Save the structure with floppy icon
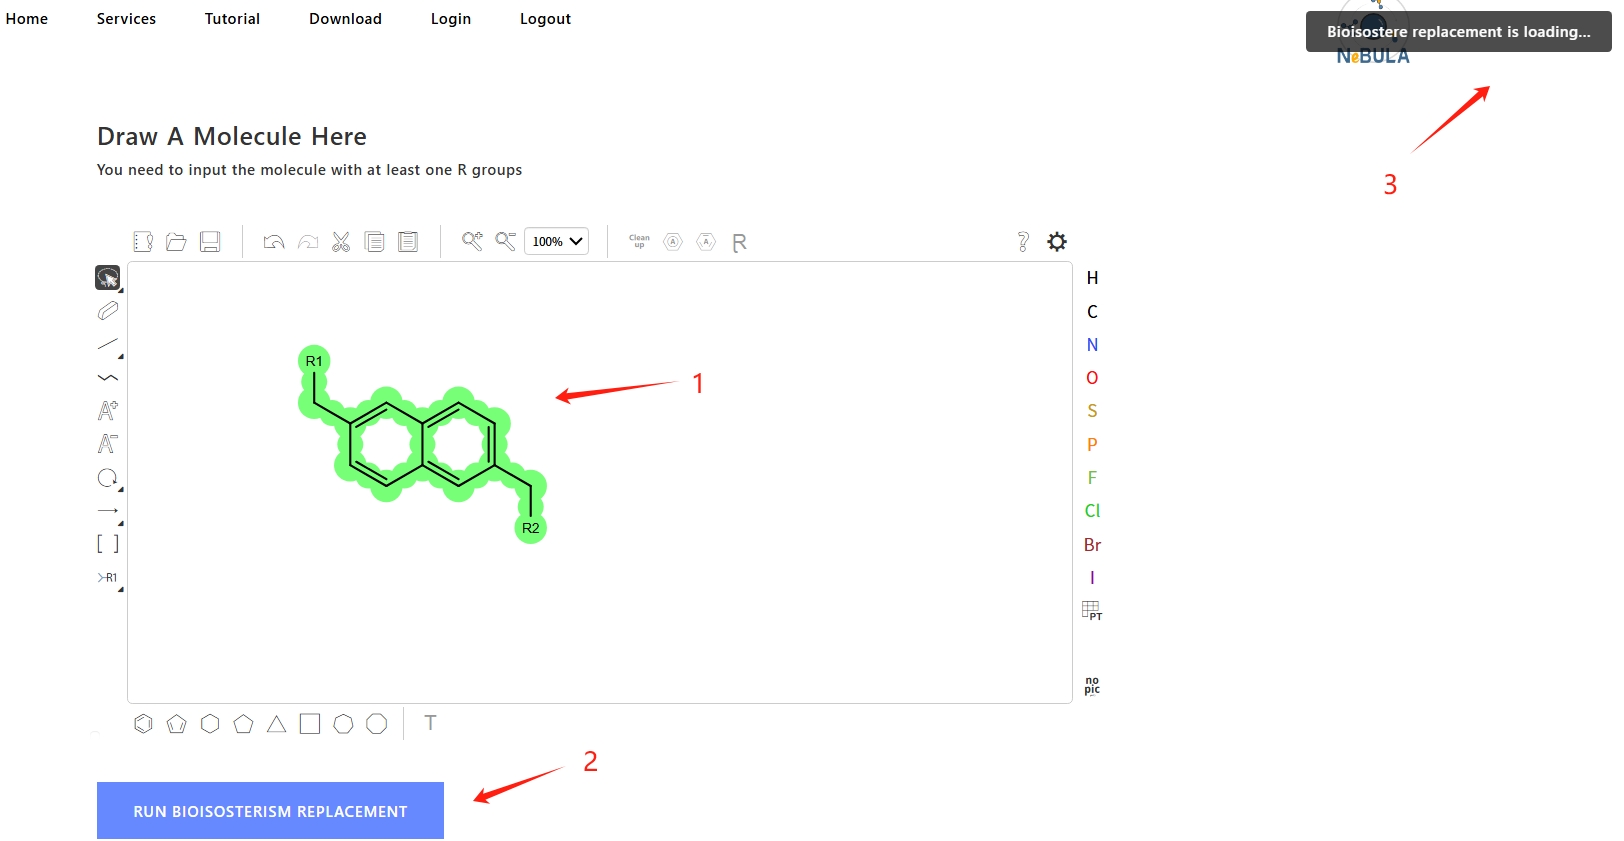This screenshot has height=841, width=1624. 210,241
